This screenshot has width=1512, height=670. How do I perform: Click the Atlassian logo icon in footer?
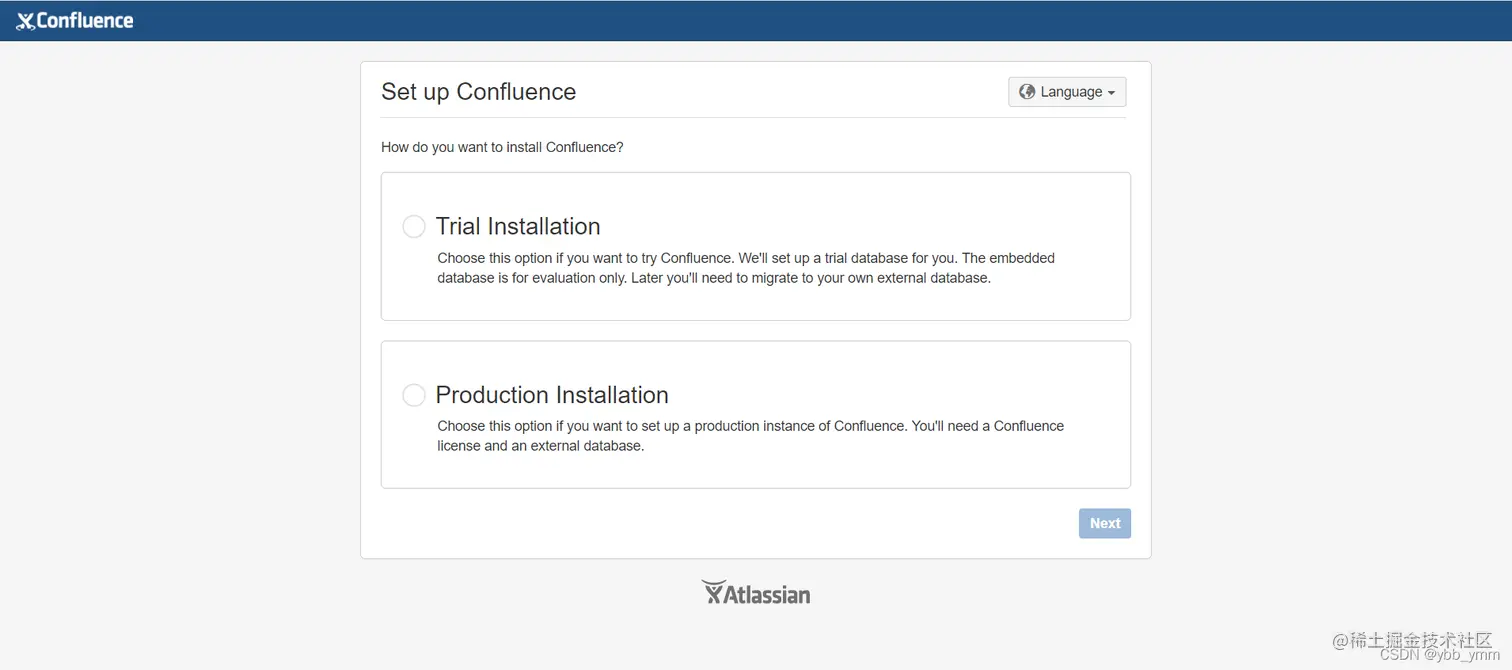[x=712, y=592]
